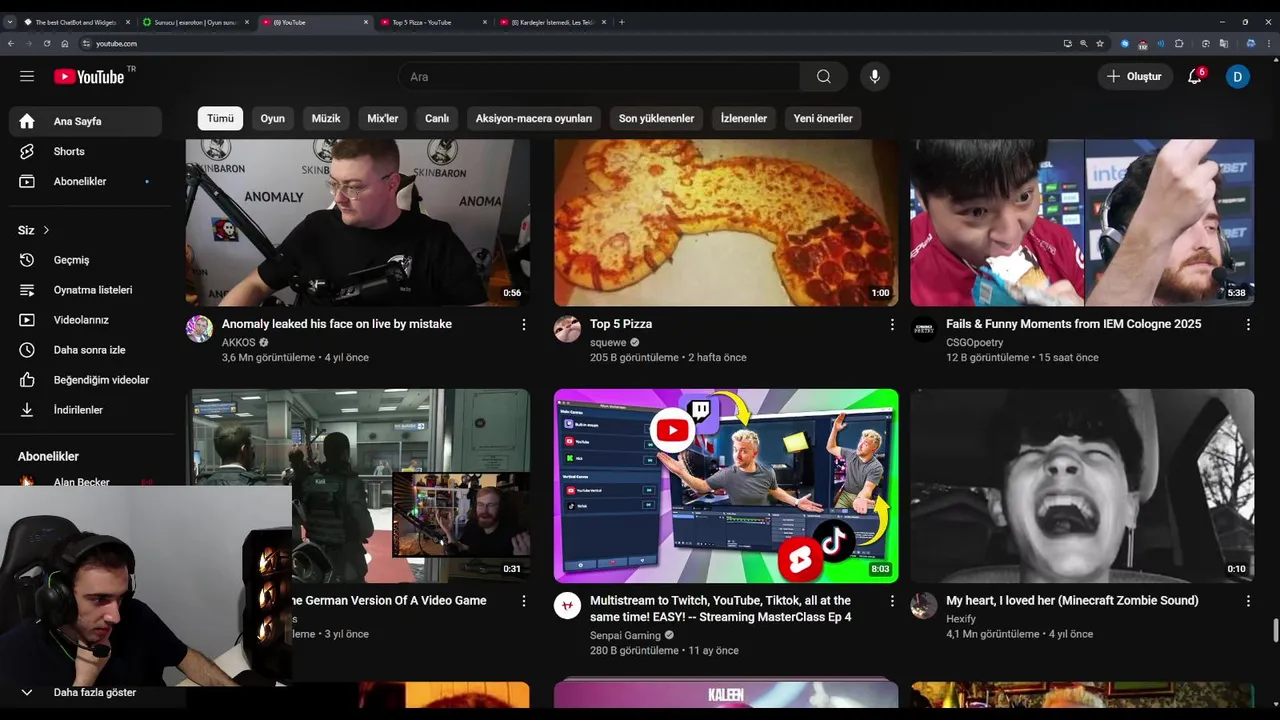Visit Senpai Gaming channel name
This screenshot has height=720, width=1280.
[x=625, y=635]
